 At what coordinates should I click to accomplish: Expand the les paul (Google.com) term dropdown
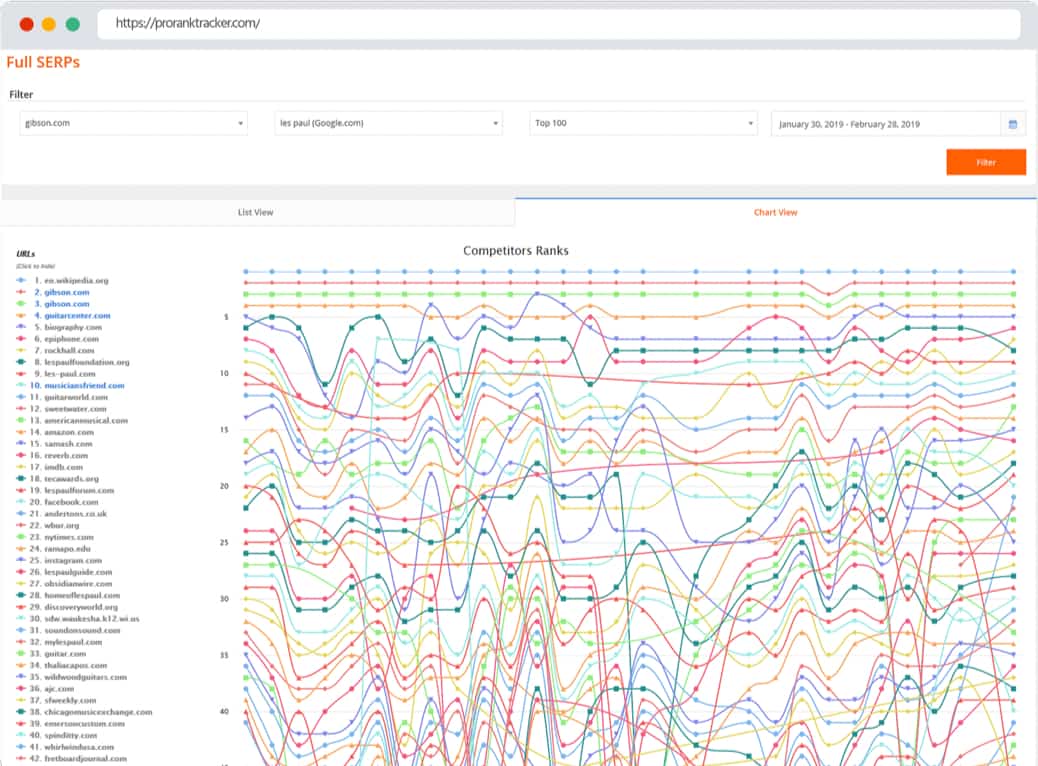[387, 124]
